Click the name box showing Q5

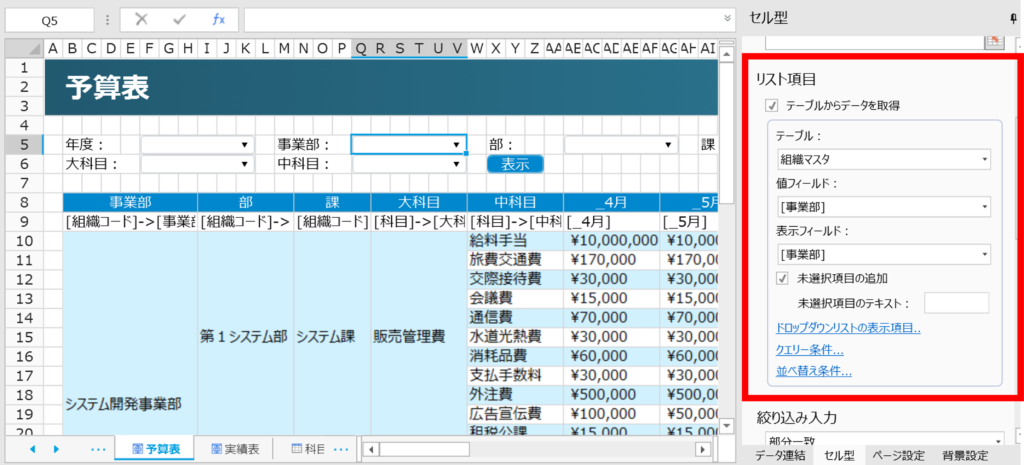pyautogui.click(x=50, y=20)
